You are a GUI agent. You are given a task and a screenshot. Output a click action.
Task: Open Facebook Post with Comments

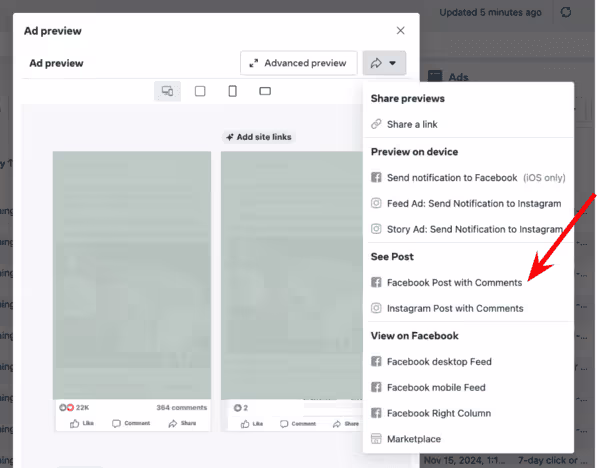click(x=454, y=283)
